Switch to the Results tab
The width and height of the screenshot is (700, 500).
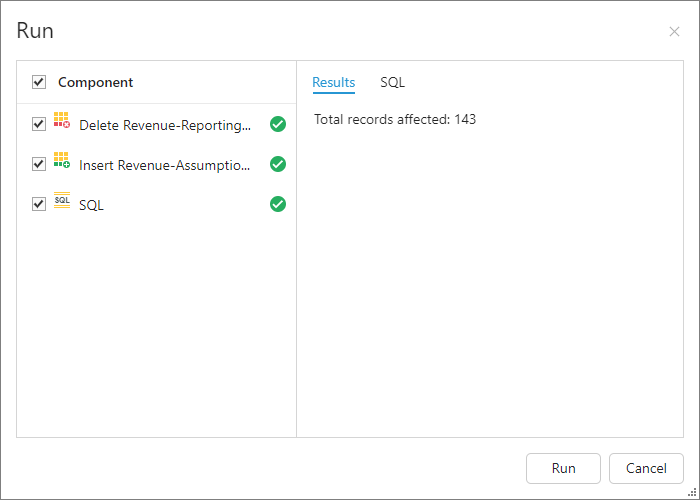pyautogui.click(x=333, y=82)
